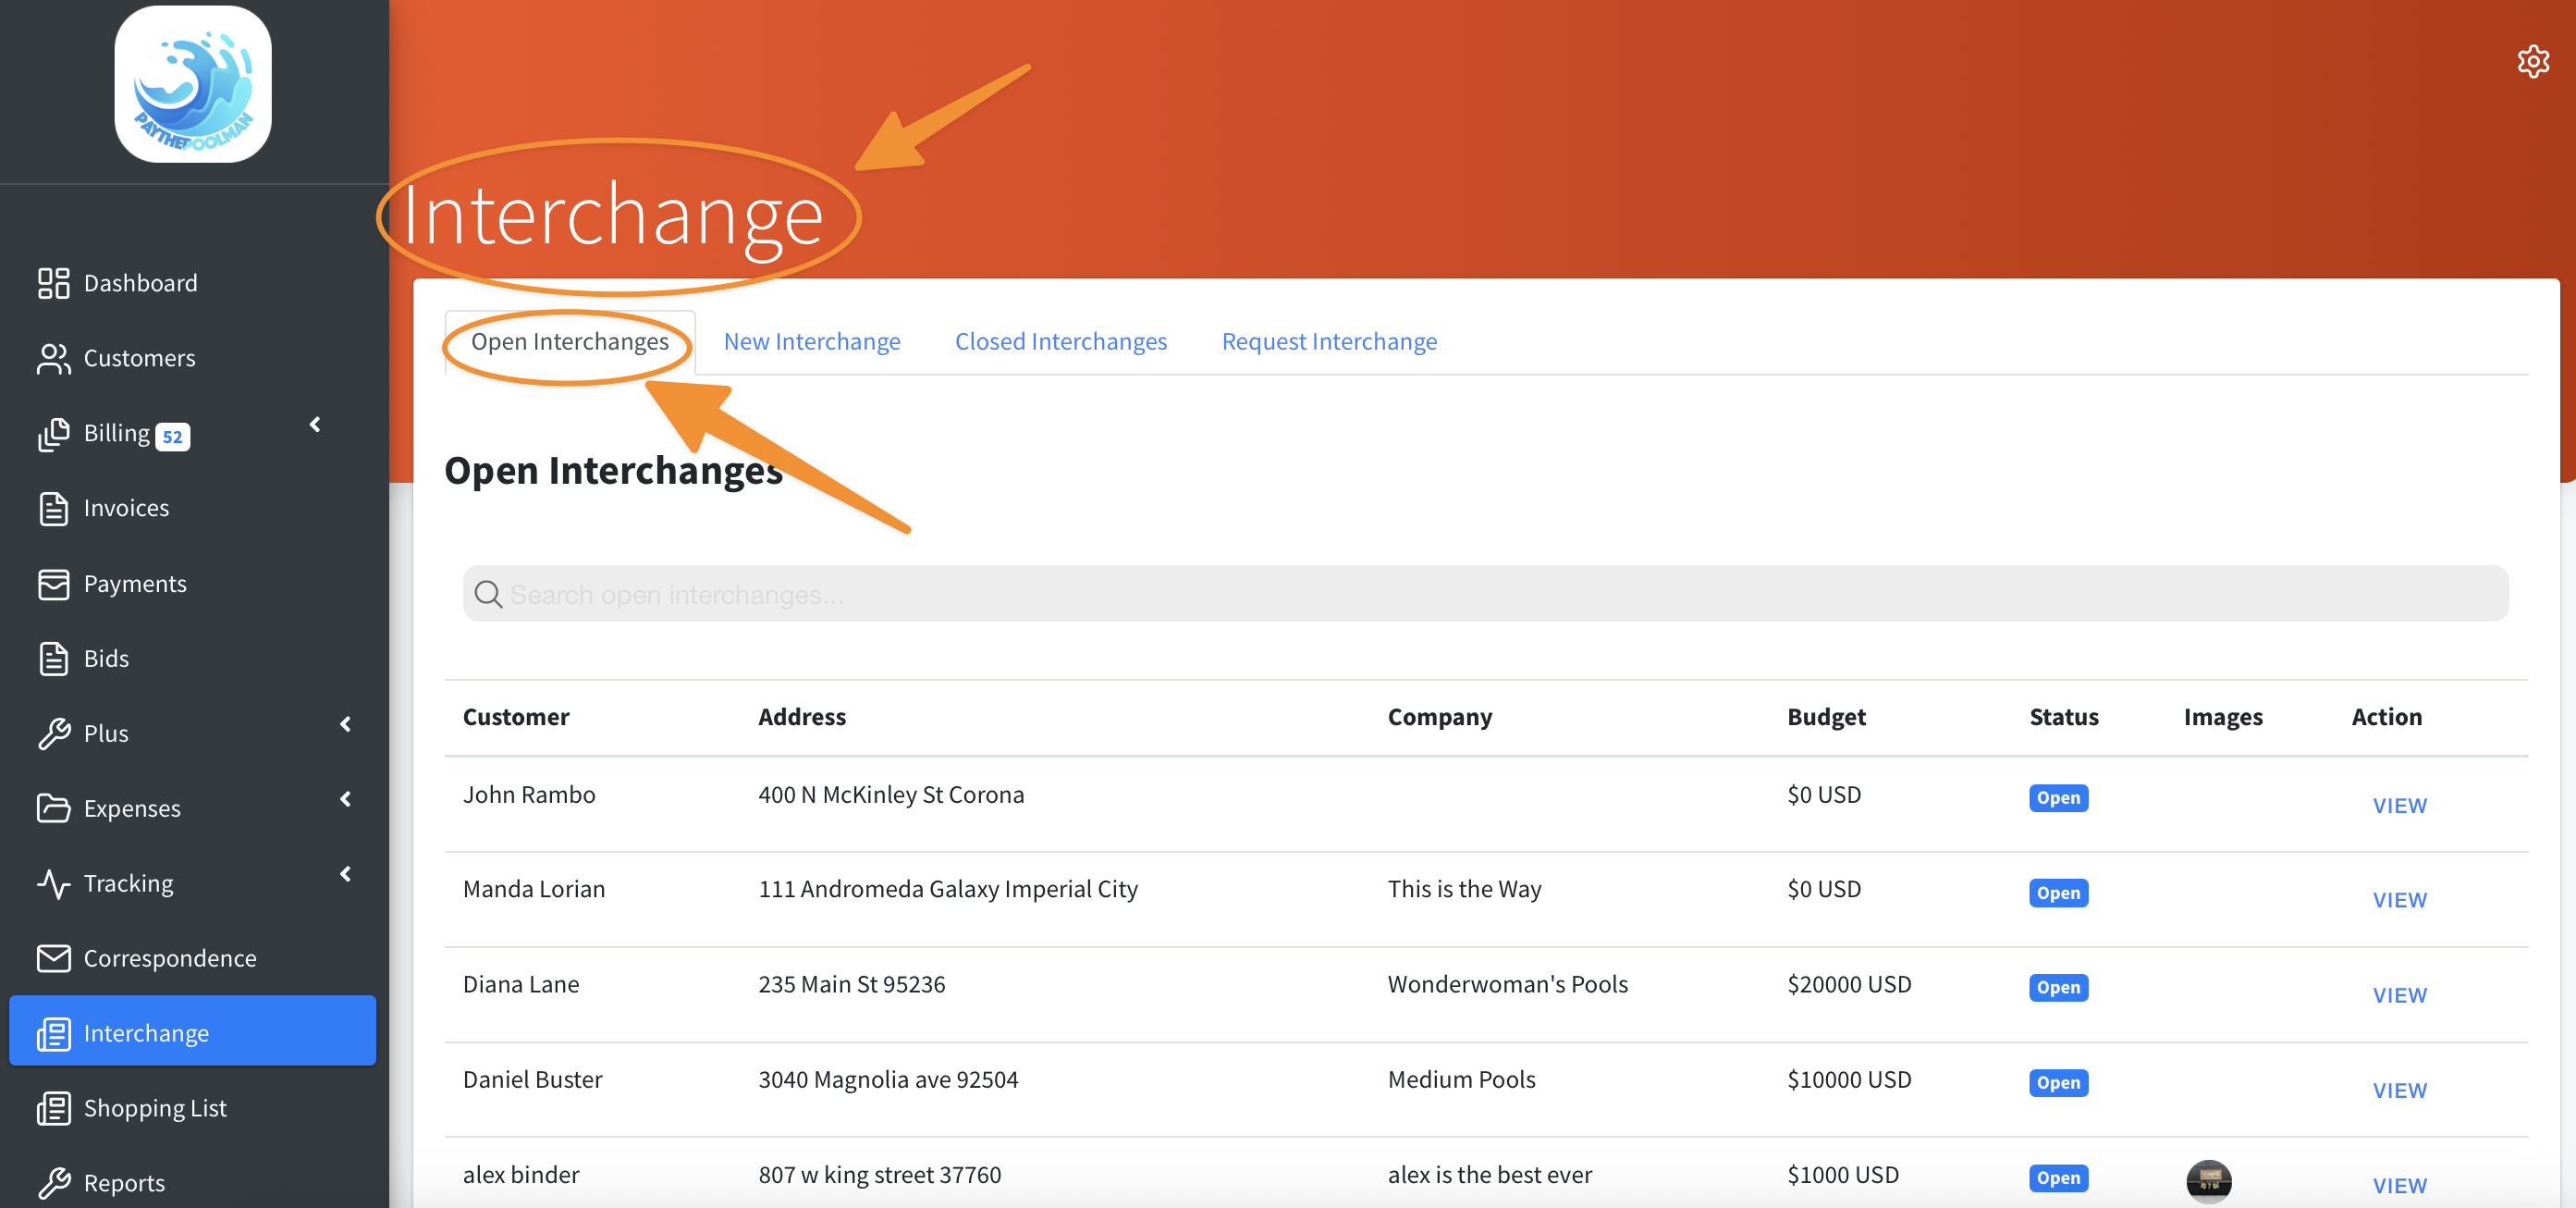Click the PayThePoolMan logo

coord(193,85)
